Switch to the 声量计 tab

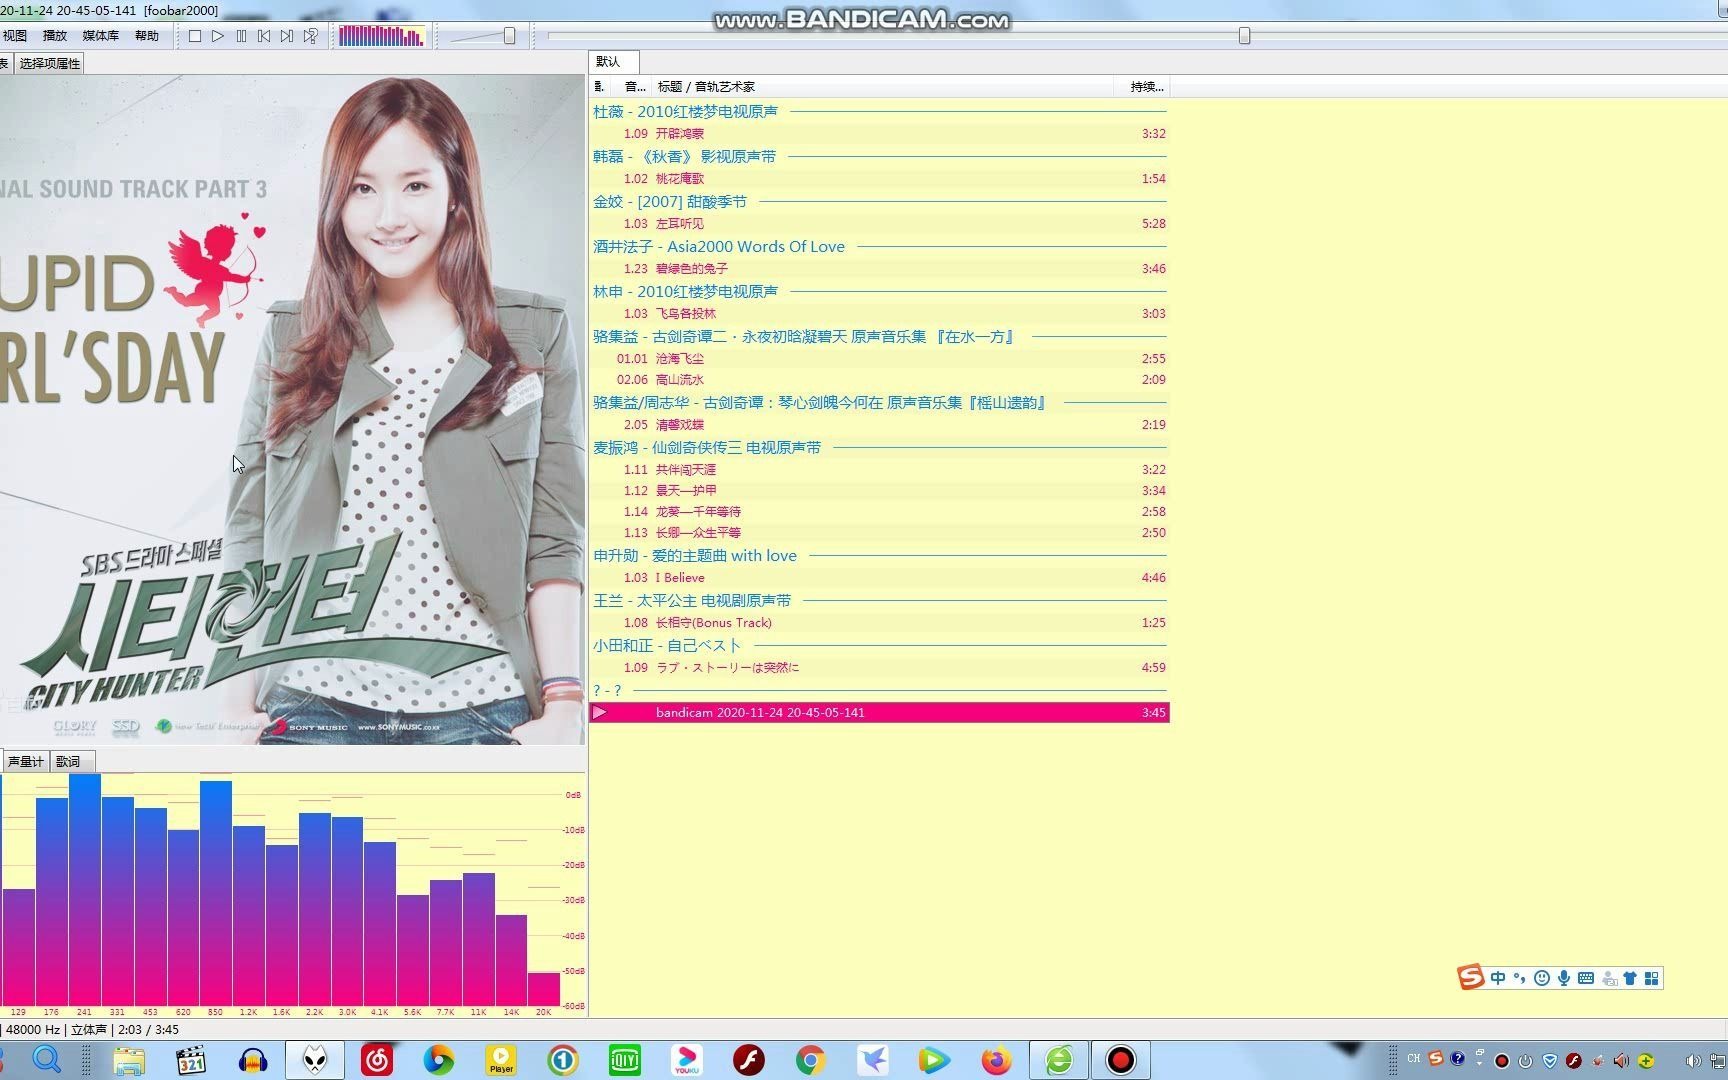coord(25,762)
